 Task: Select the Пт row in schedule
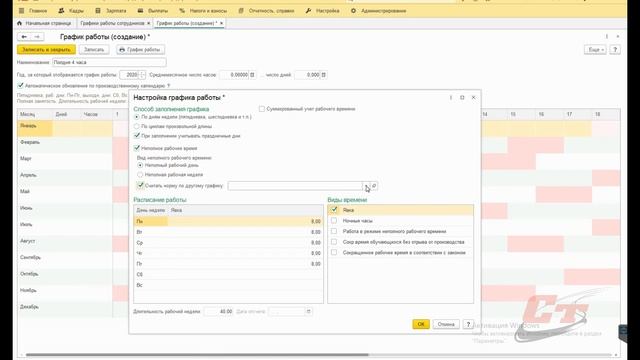point(228,264)
